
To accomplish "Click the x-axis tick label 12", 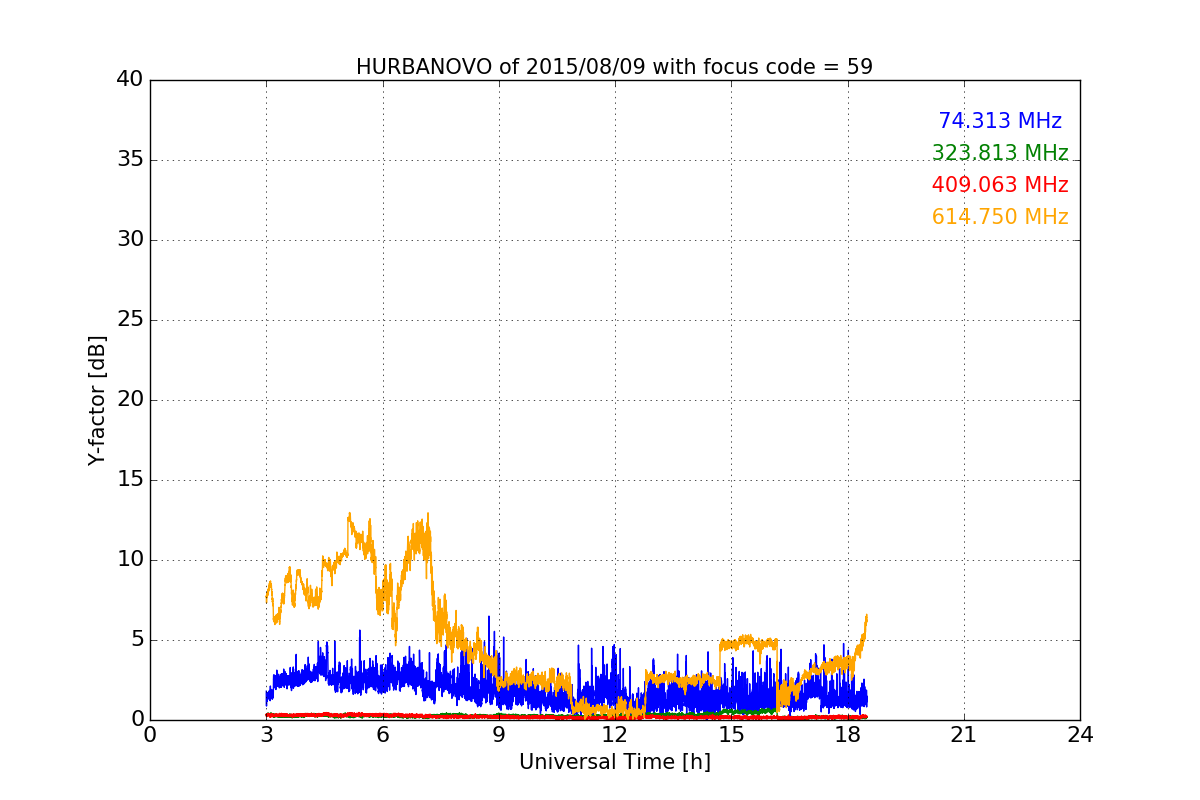I will pyautogui.click(x=614, y=735).
